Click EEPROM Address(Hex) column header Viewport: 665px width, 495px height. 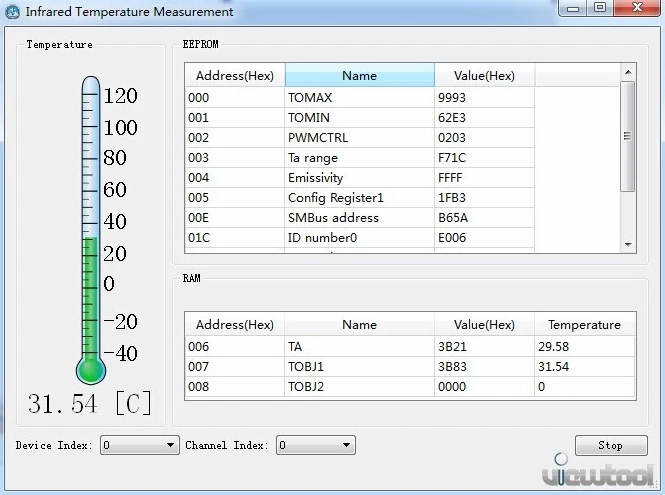[235, 76]
